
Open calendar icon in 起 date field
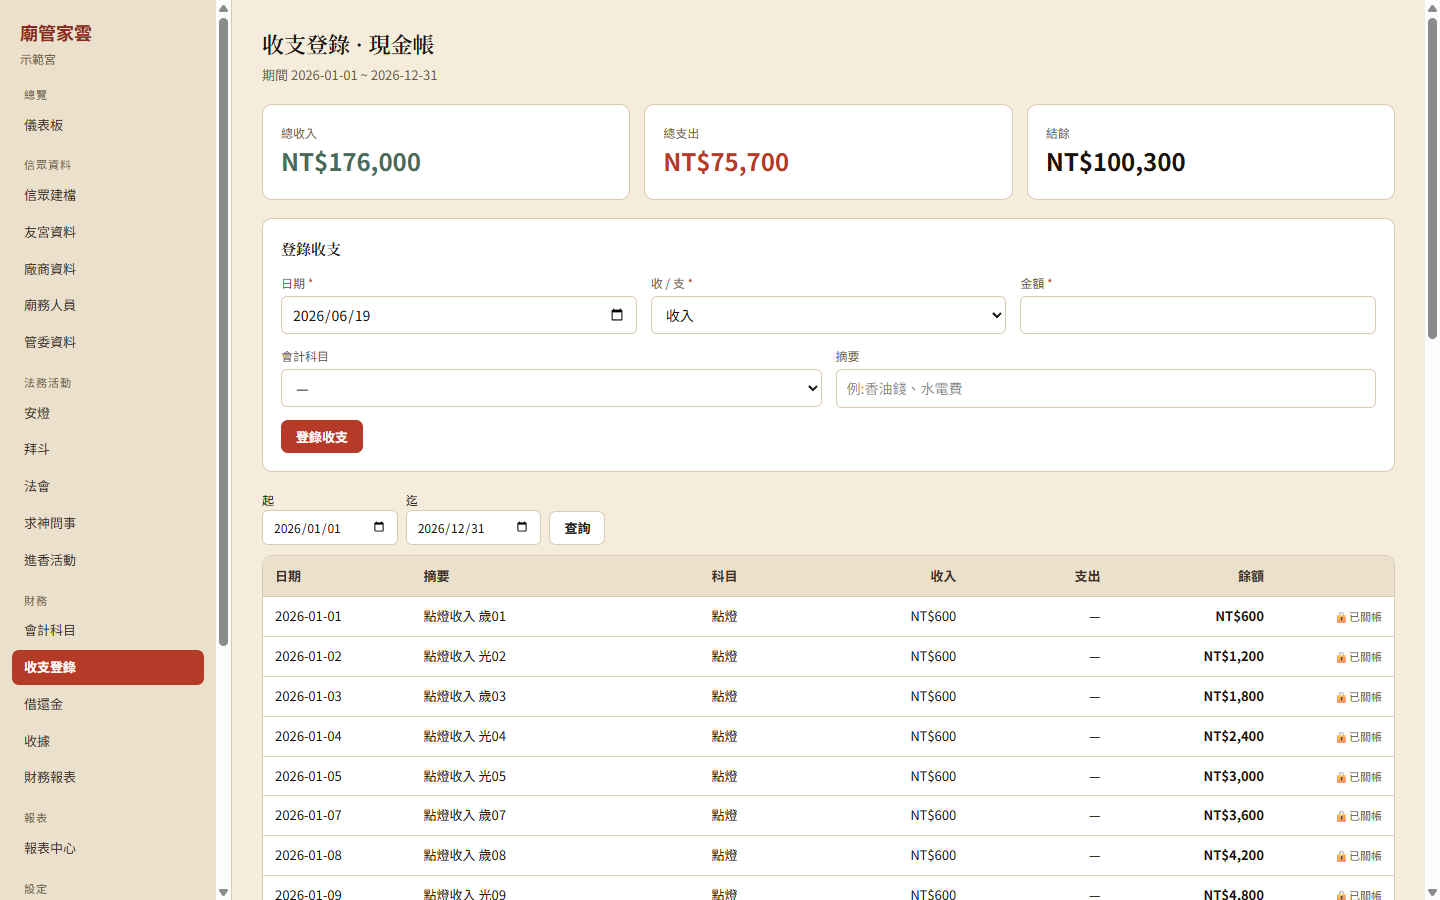tap(379, 527)
